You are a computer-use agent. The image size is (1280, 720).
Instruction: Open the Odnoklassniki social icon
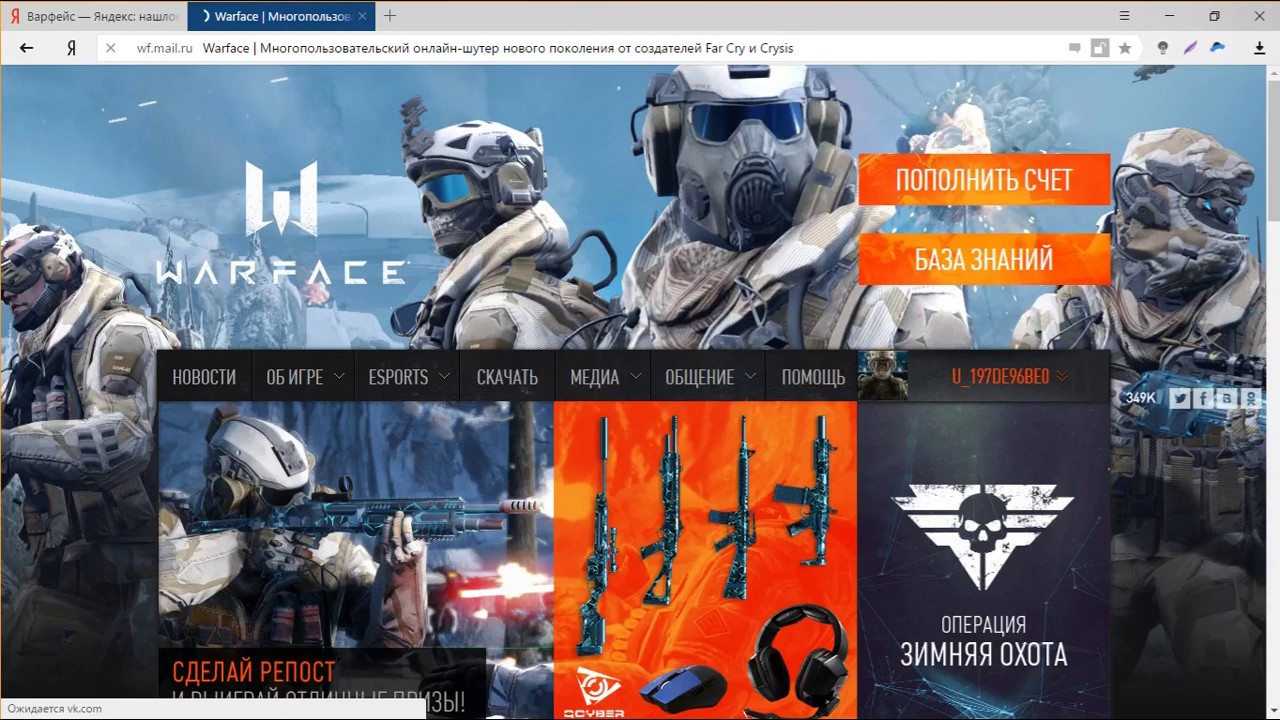click(1251, 398)
